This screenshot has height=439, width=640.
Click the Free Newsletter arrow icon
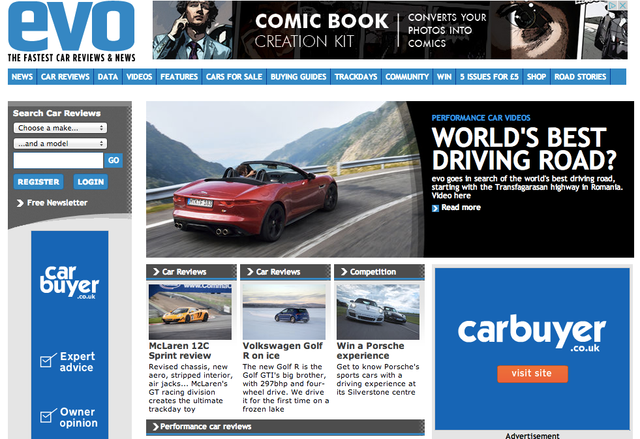coord(20,203)
